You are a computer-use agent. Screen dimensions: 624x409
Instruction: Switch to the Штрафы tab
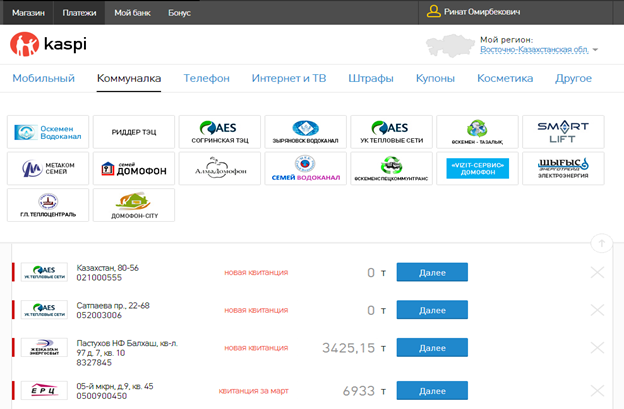click(371, 78)
